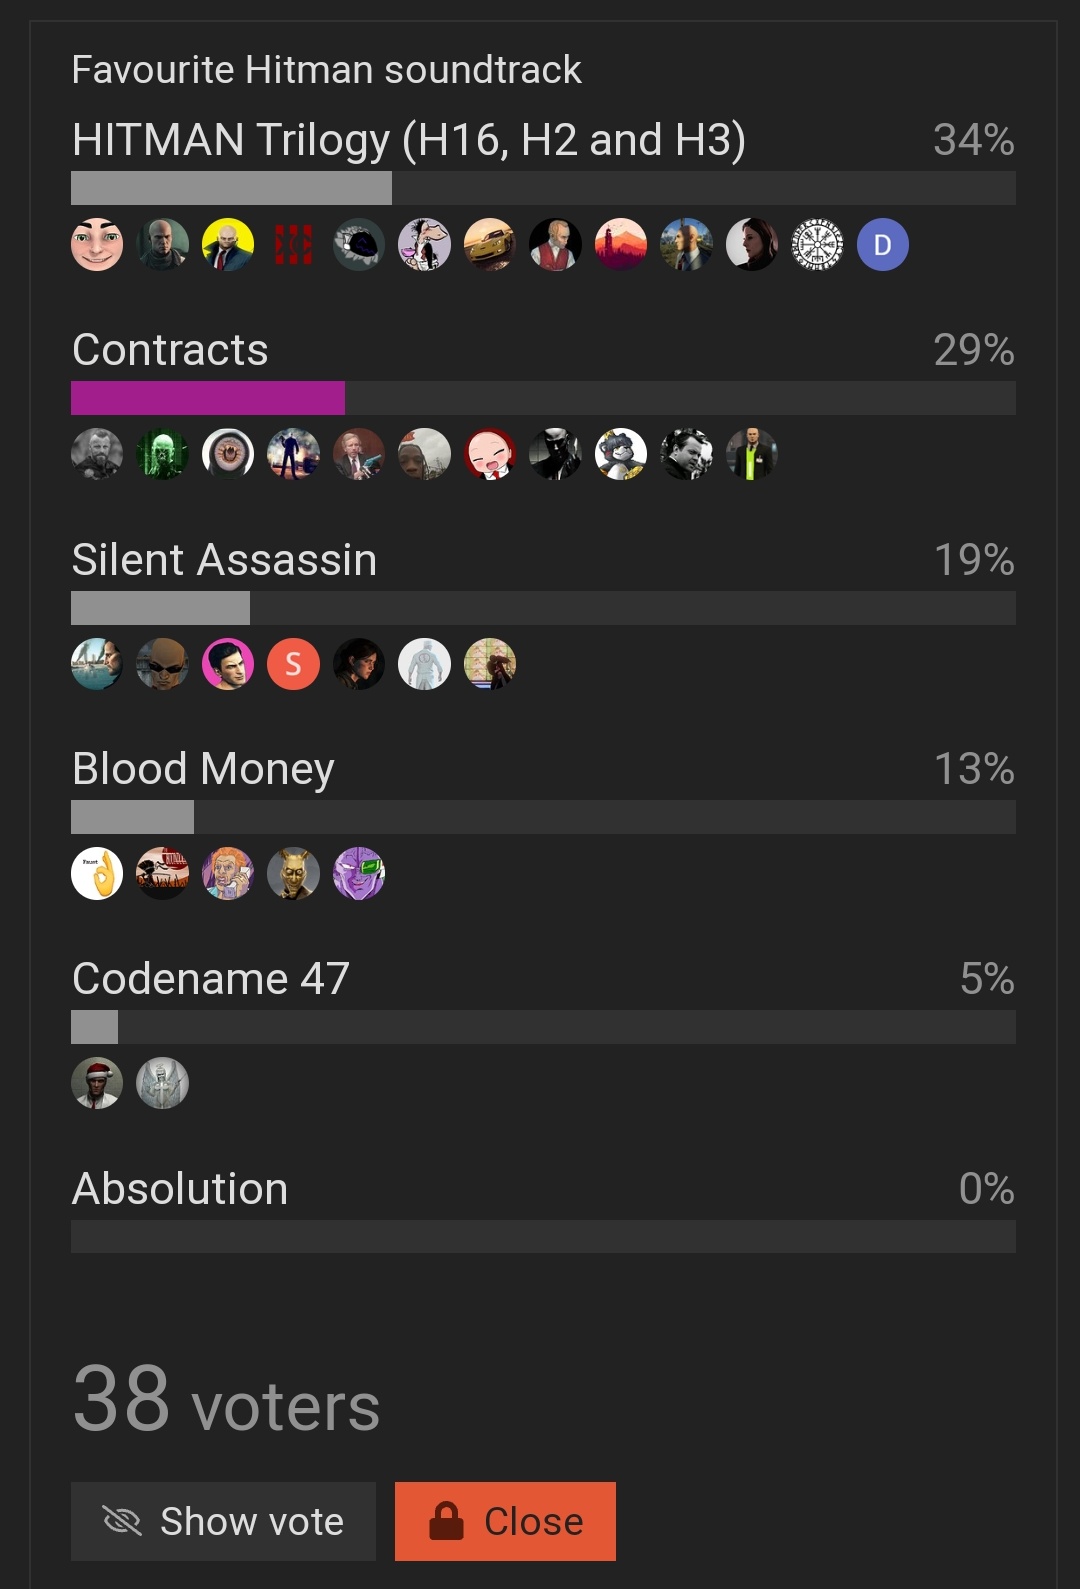This screenshot has width=1080, height=1589.
Task: Open the Santa hat voter avatar
Action: (97, 1083)
